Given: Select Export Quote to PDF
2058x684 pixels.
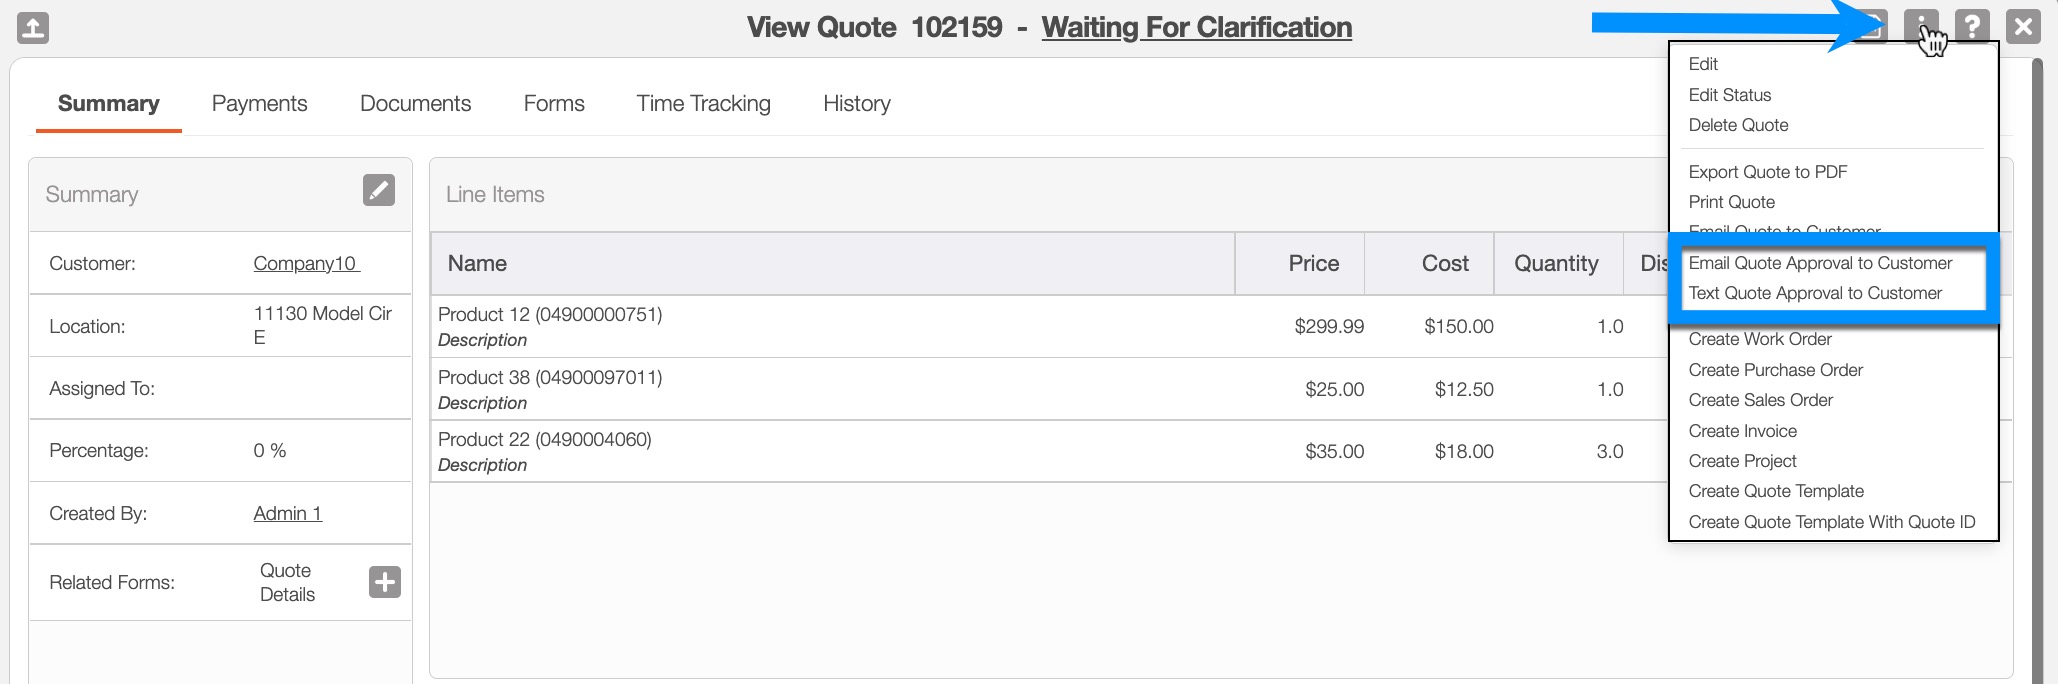Looking at the screenshot, I should pos(1767,172).
